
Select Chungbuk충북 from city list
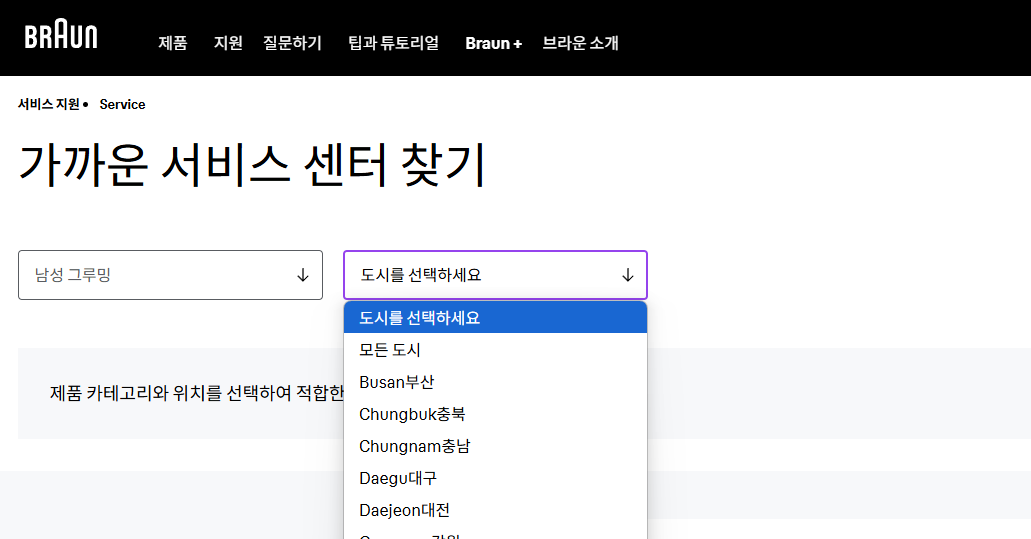[x=495, y=414]
